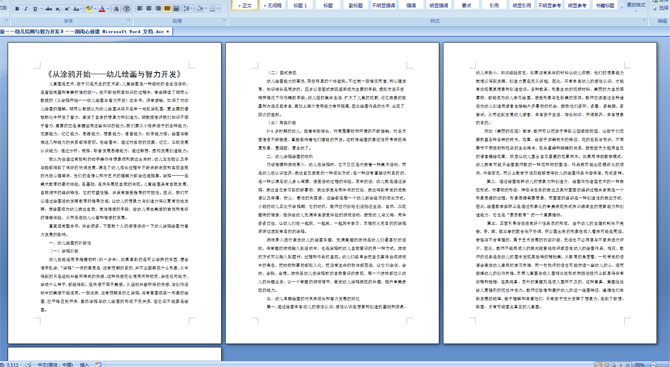Click the subscript icon
This screenshot has width=670, height=367.
pyautogui.click(x=58, y=9)
